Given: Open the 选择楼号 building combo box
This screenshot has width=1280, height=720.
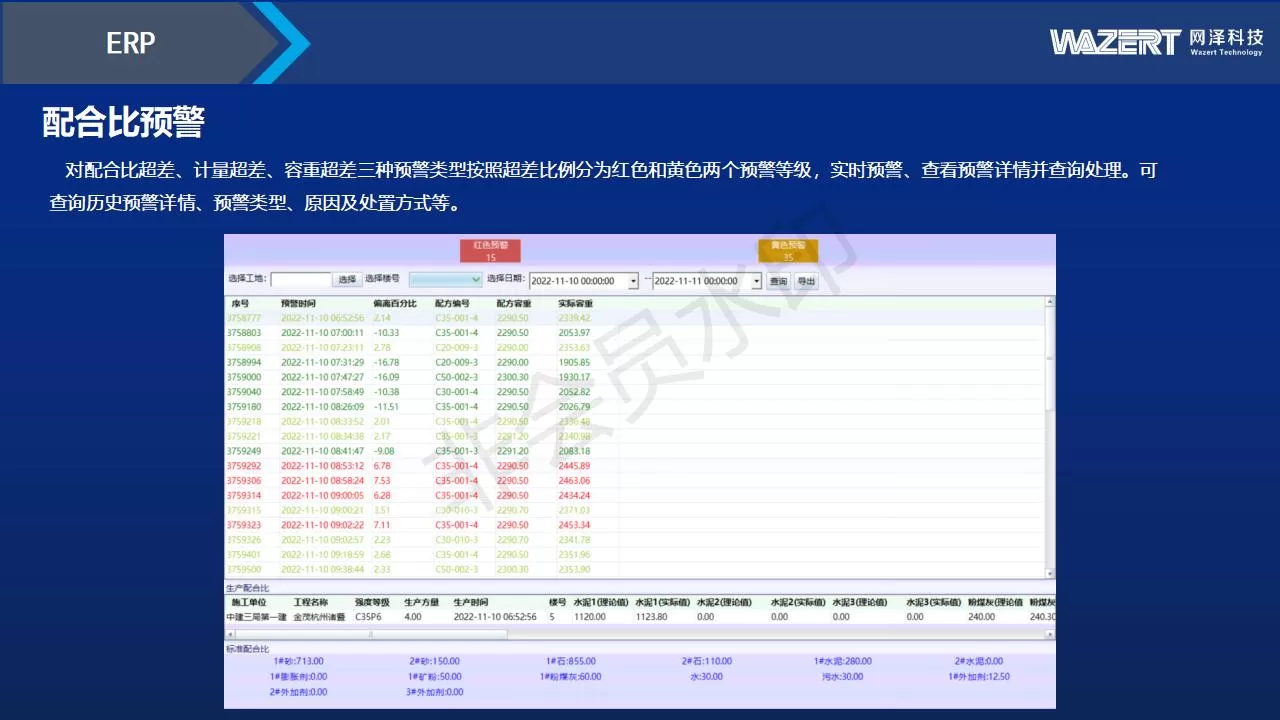Looking at the screenshot, I should [x=446, y=280].
